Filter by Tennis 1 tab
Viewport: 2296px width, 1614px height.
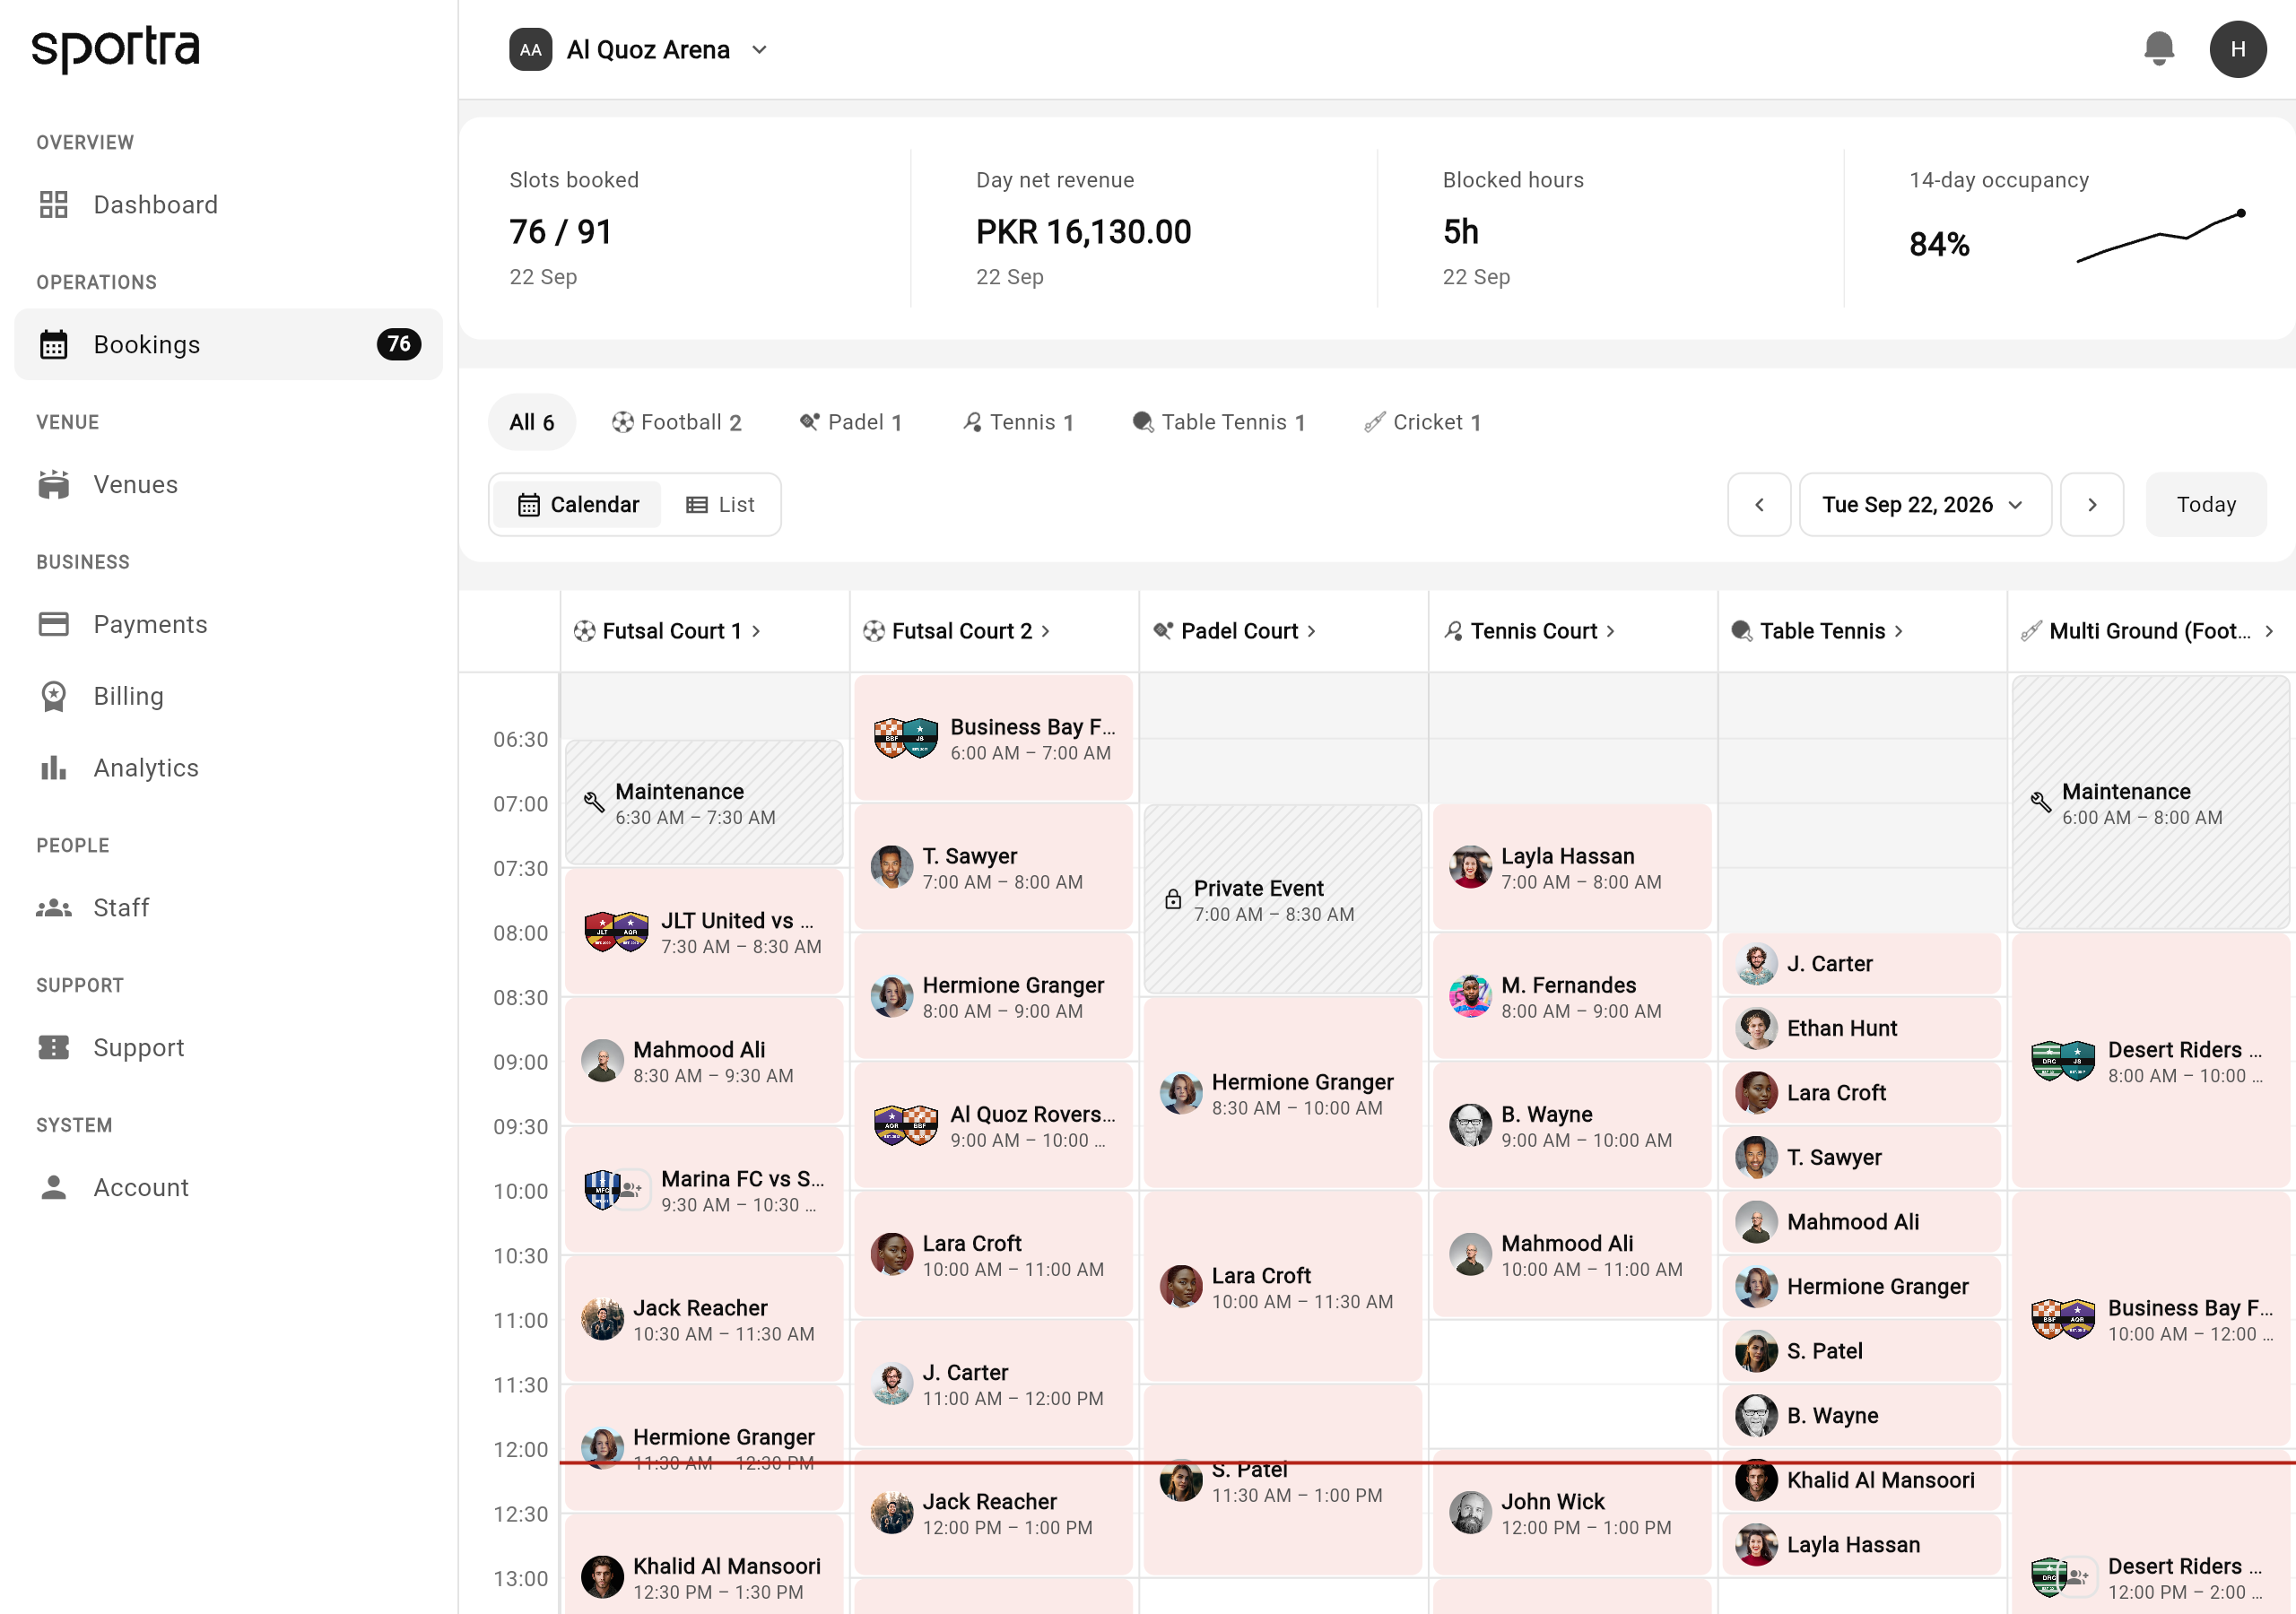[x=1018, y=422]
